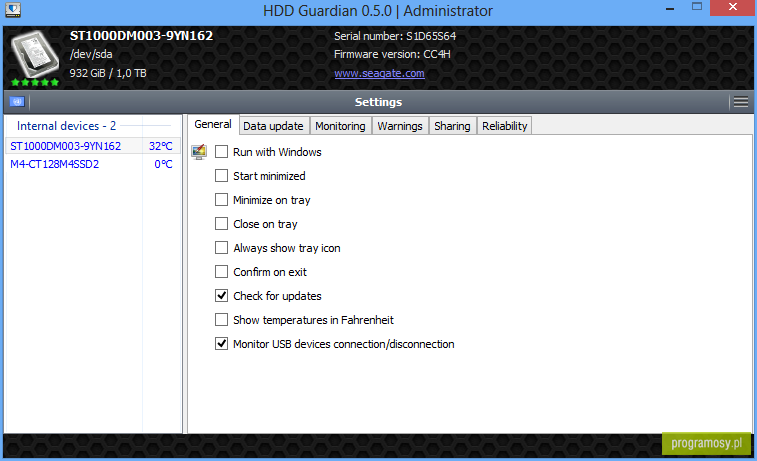Enable Confirm on exit checkbox
Viewport: 757px width, 461px height.
click(221, 272)
